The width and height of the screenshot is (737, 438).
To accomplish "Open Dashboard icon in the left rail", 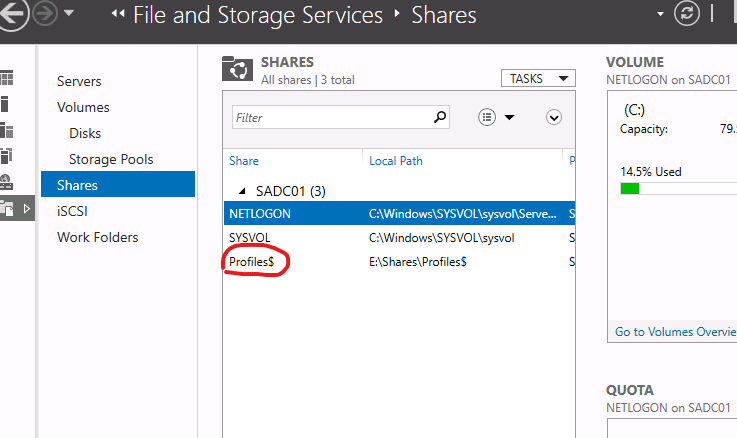I will (x=7, y=78).
